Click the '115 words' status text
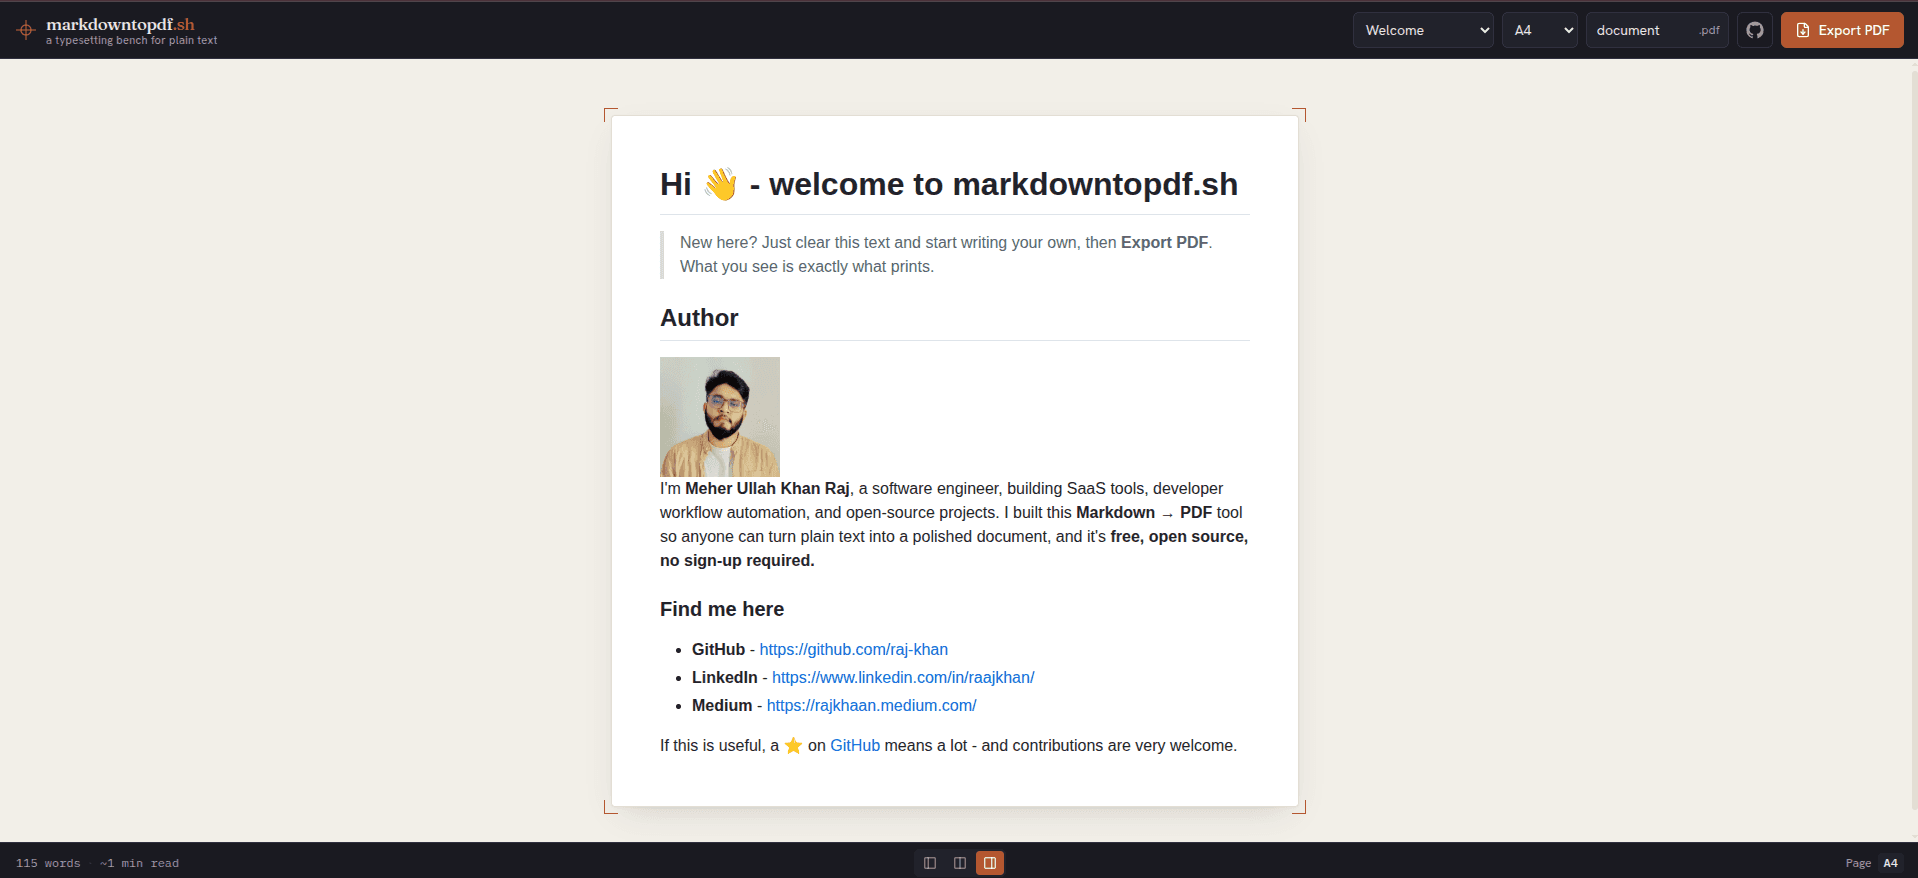The width and height of the screenshot is (1918, 878). (x=48, y=863)
